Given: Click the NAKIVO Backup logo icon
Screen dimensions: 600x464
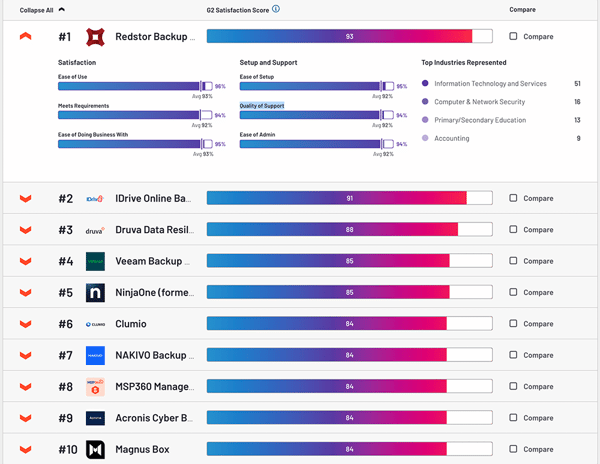Looking at the screenshot, I should [x=95, y=355].
